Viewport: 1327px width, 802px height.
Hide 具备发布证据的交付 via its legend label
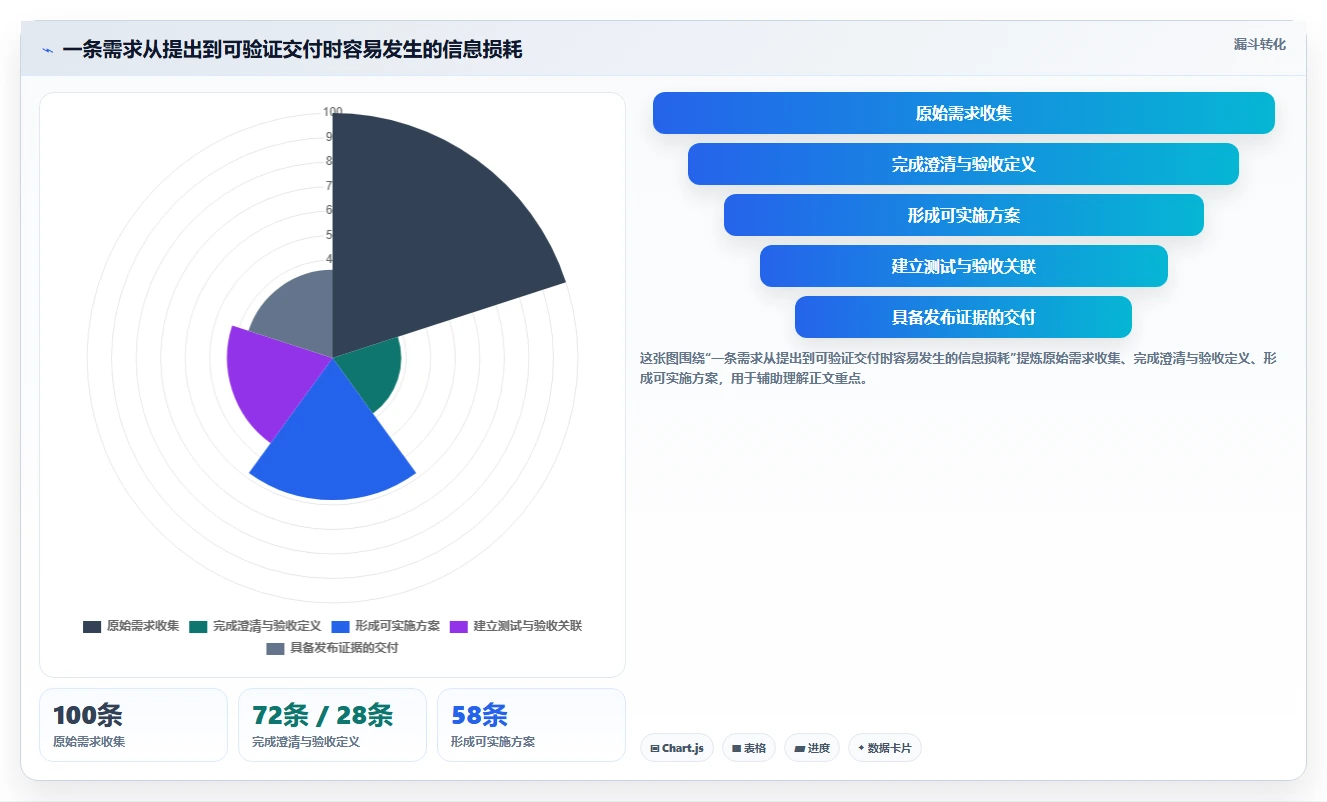click(x=344, y=648)
